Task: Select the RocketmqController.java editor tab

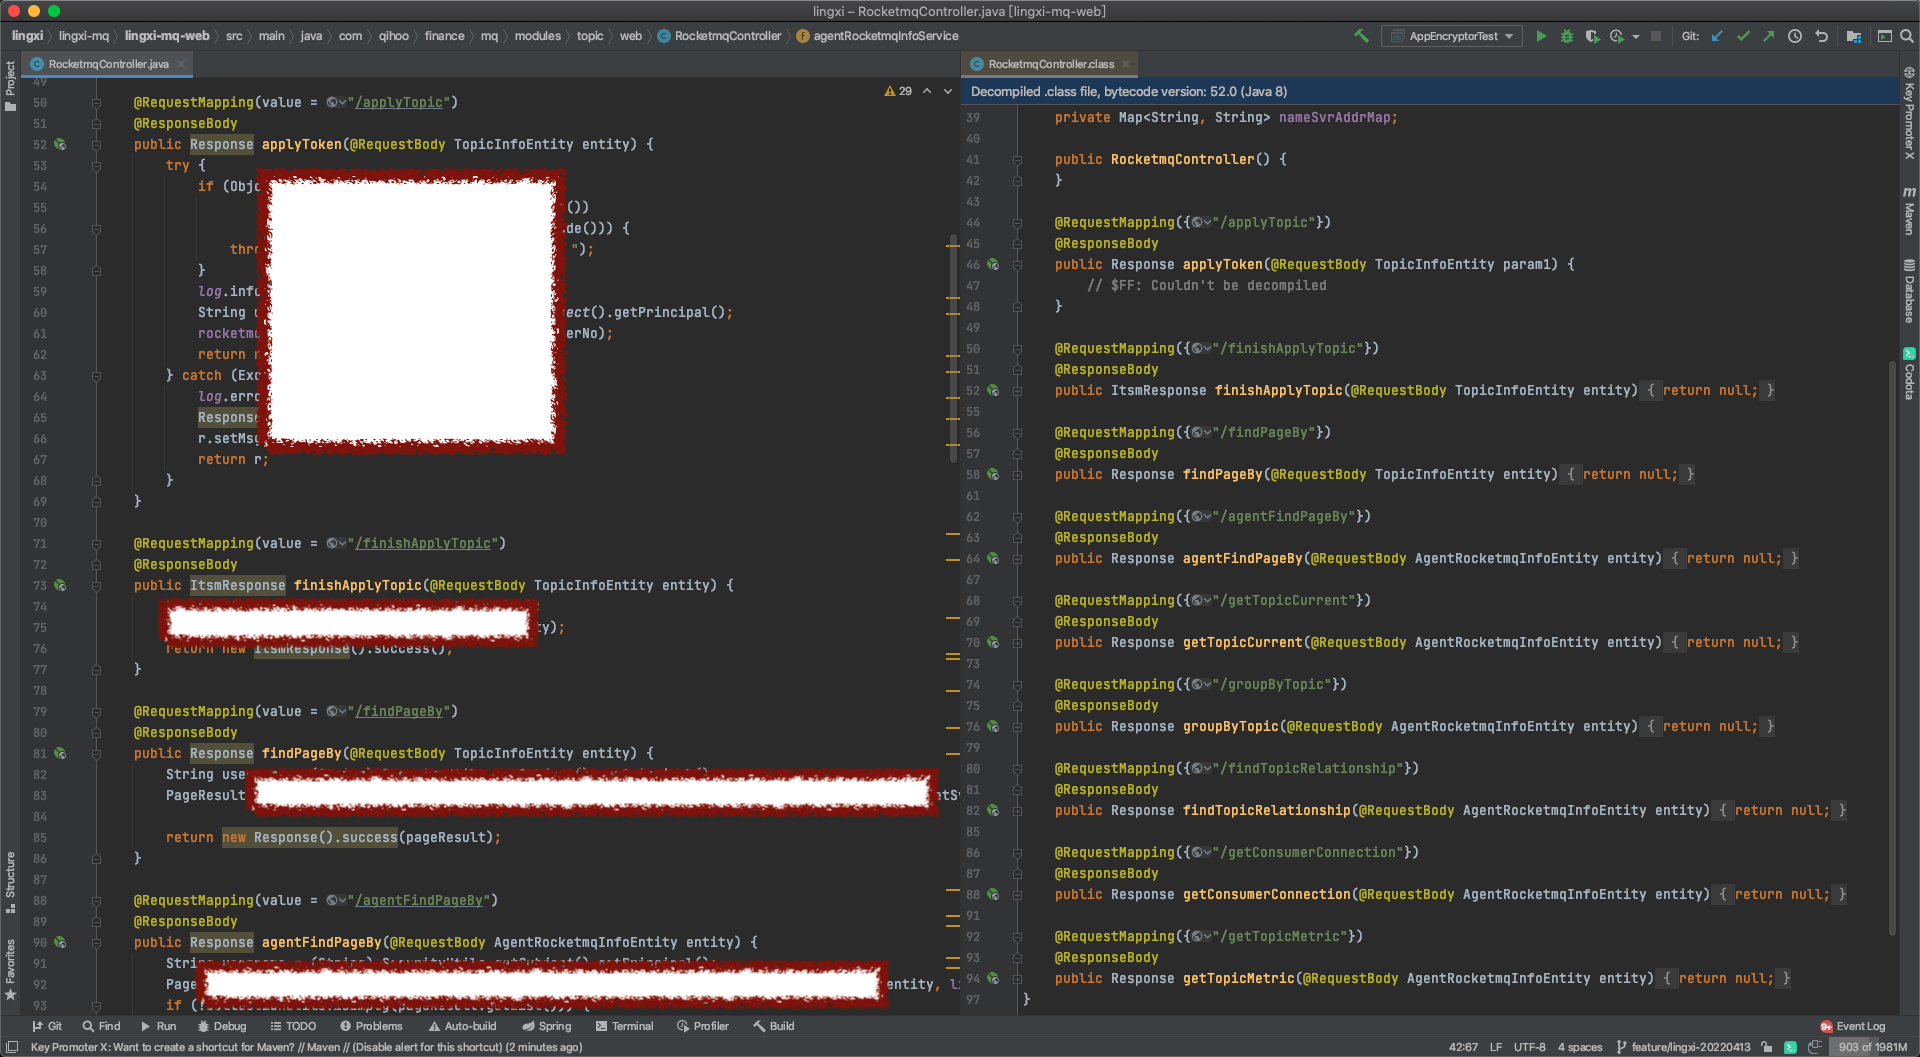Action: 108,64
